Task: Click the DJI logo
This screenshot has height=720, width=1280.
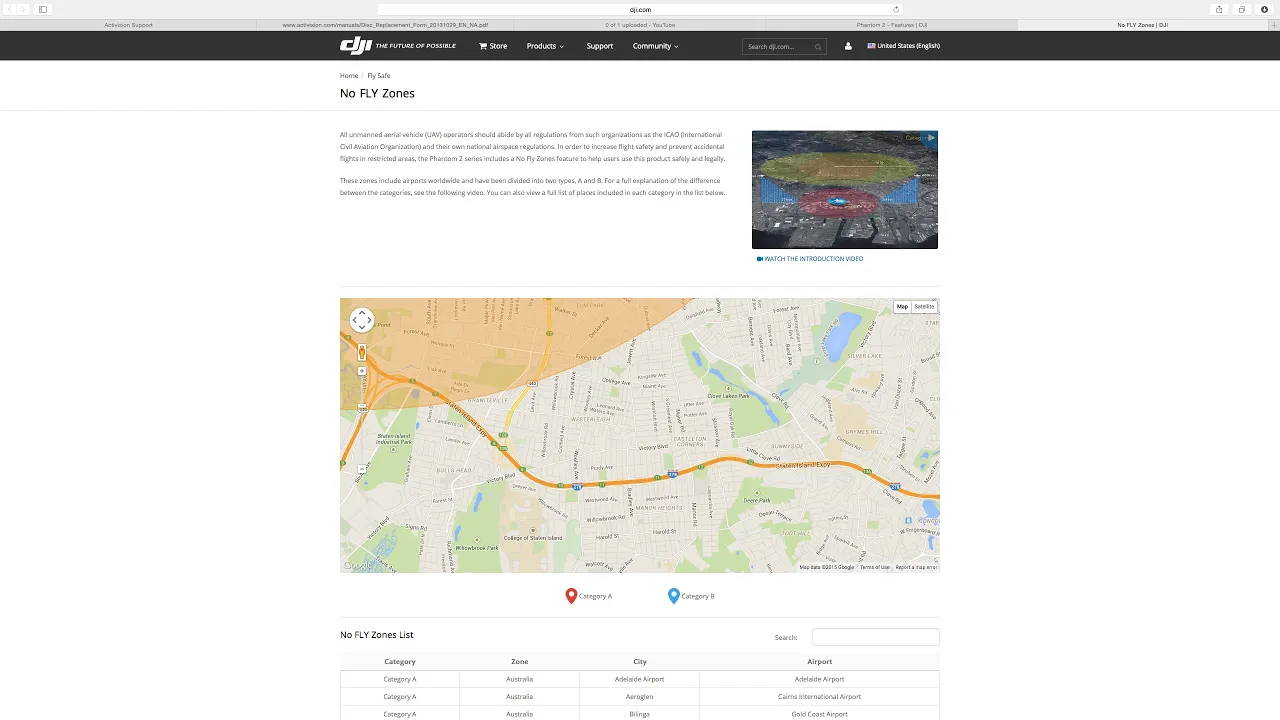Action: (355, 45)
